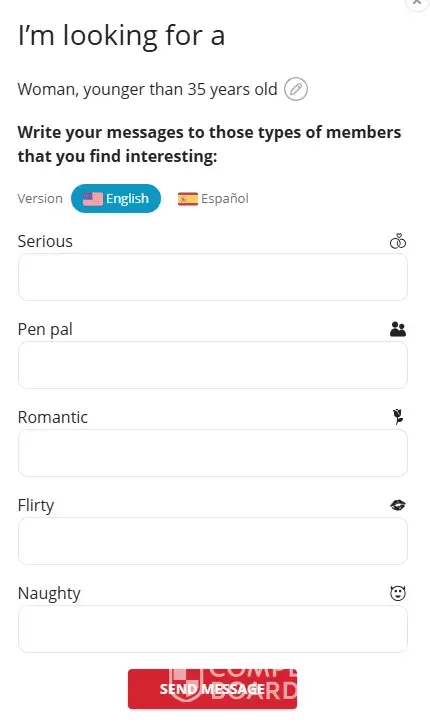
Task: Click the Serious field label
Action: tap(45, 241)
